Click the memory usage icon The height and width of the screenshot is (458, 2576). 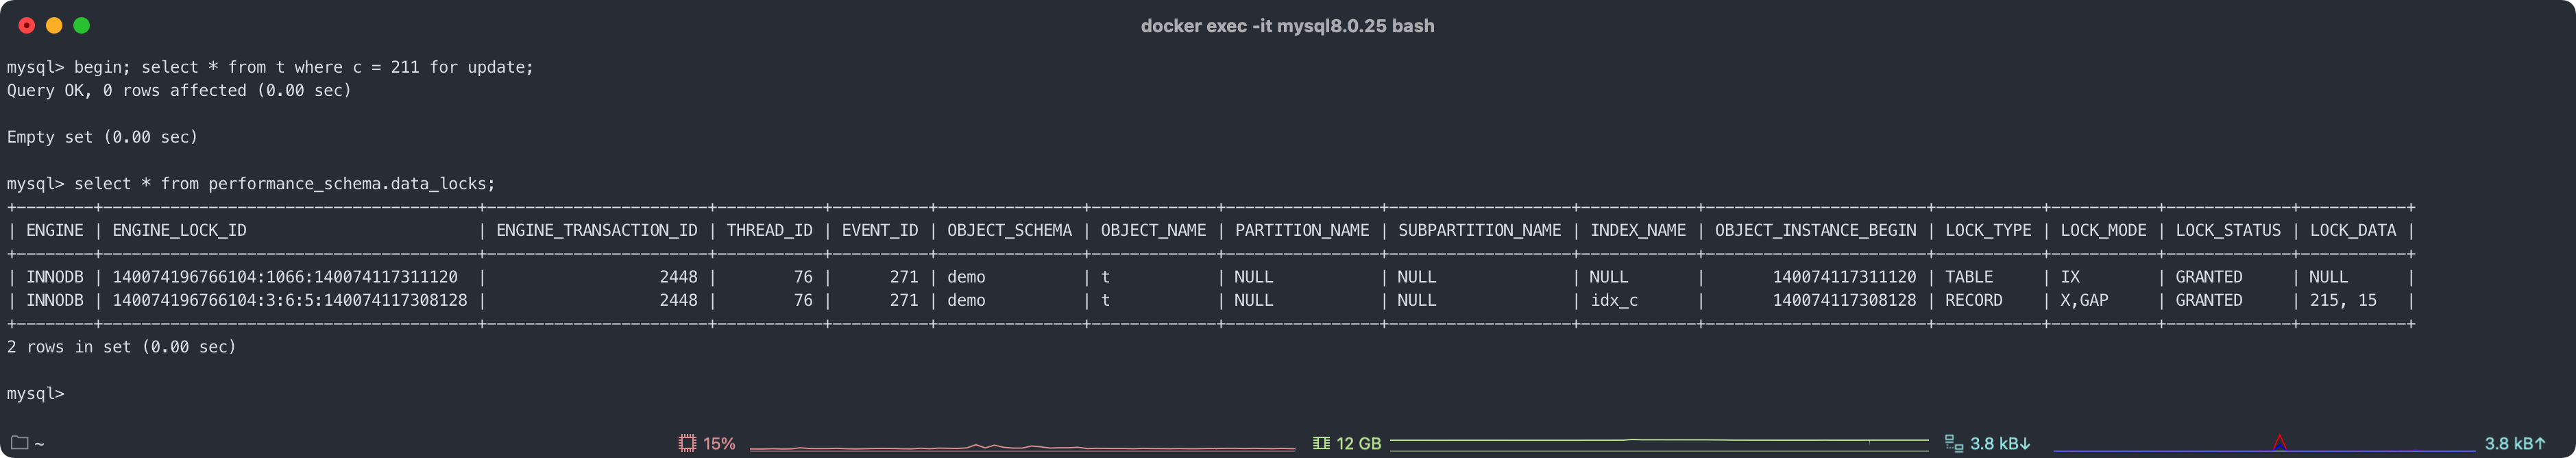point(1321,443)
